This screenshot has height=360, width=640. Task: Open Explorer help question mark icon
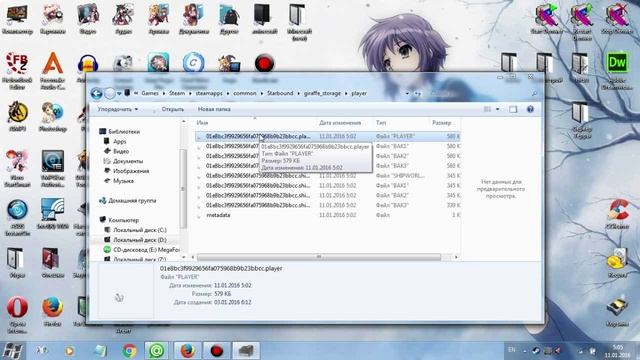click(x=530, y=109)
